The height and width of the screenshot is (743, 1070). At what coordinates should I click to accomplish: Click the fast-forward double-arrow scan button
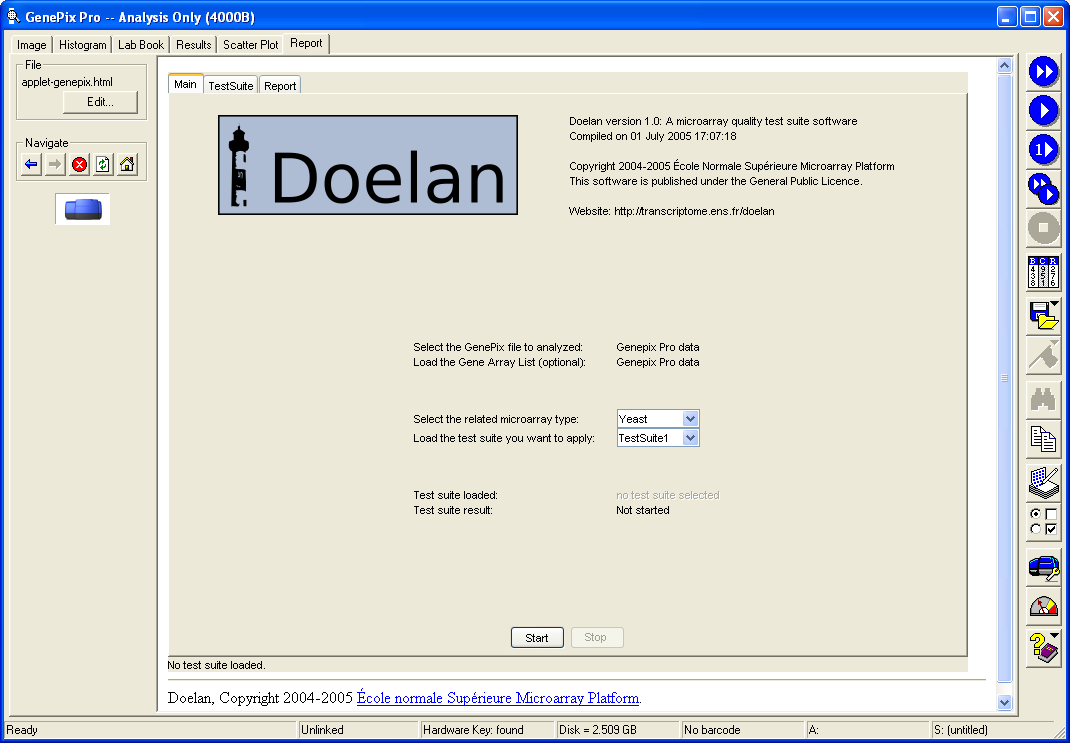point(1043,71)
